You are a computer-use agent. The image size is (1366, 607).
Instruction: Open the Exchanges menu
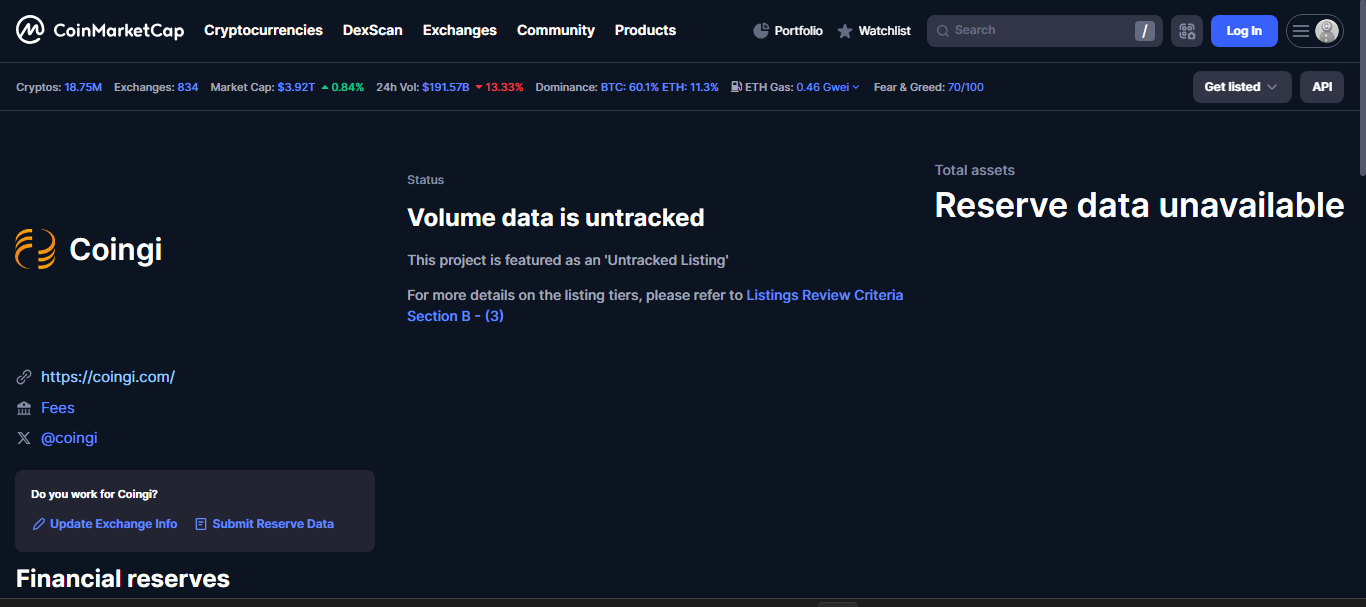click(x=460, y=30)
